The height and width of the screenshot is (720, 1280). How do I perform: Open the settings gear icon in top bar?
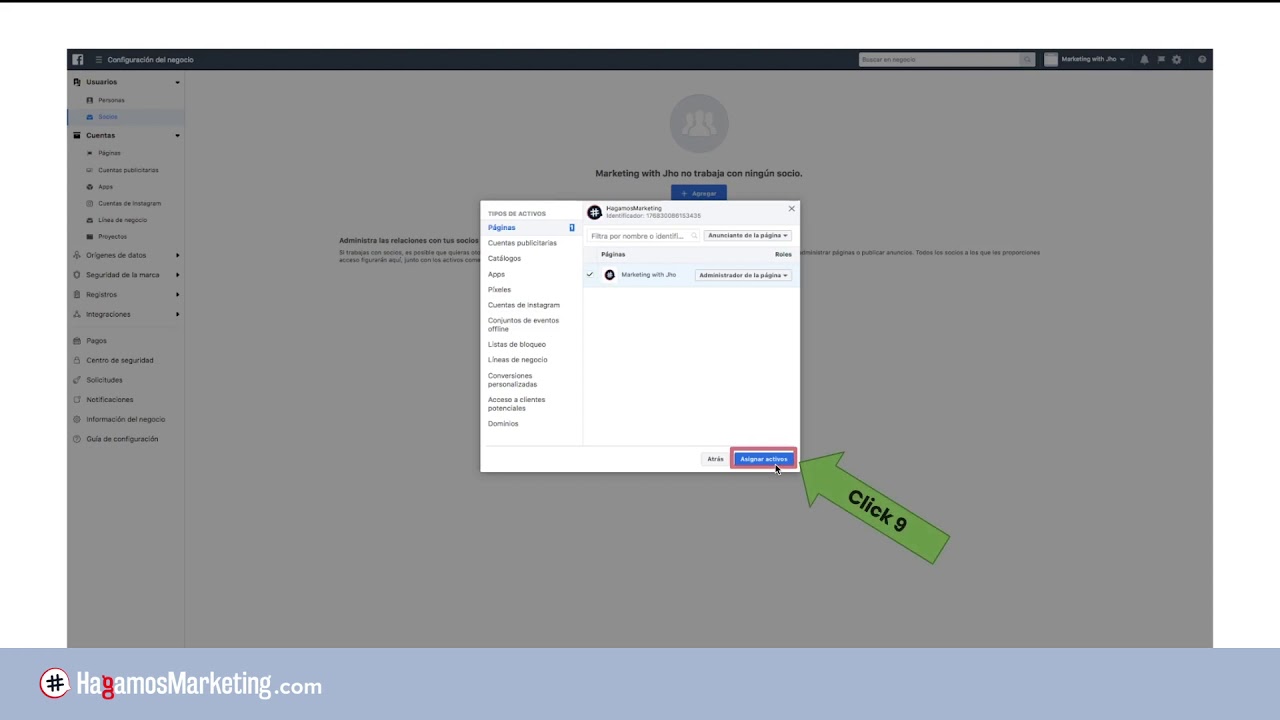tap(1176, 60)
